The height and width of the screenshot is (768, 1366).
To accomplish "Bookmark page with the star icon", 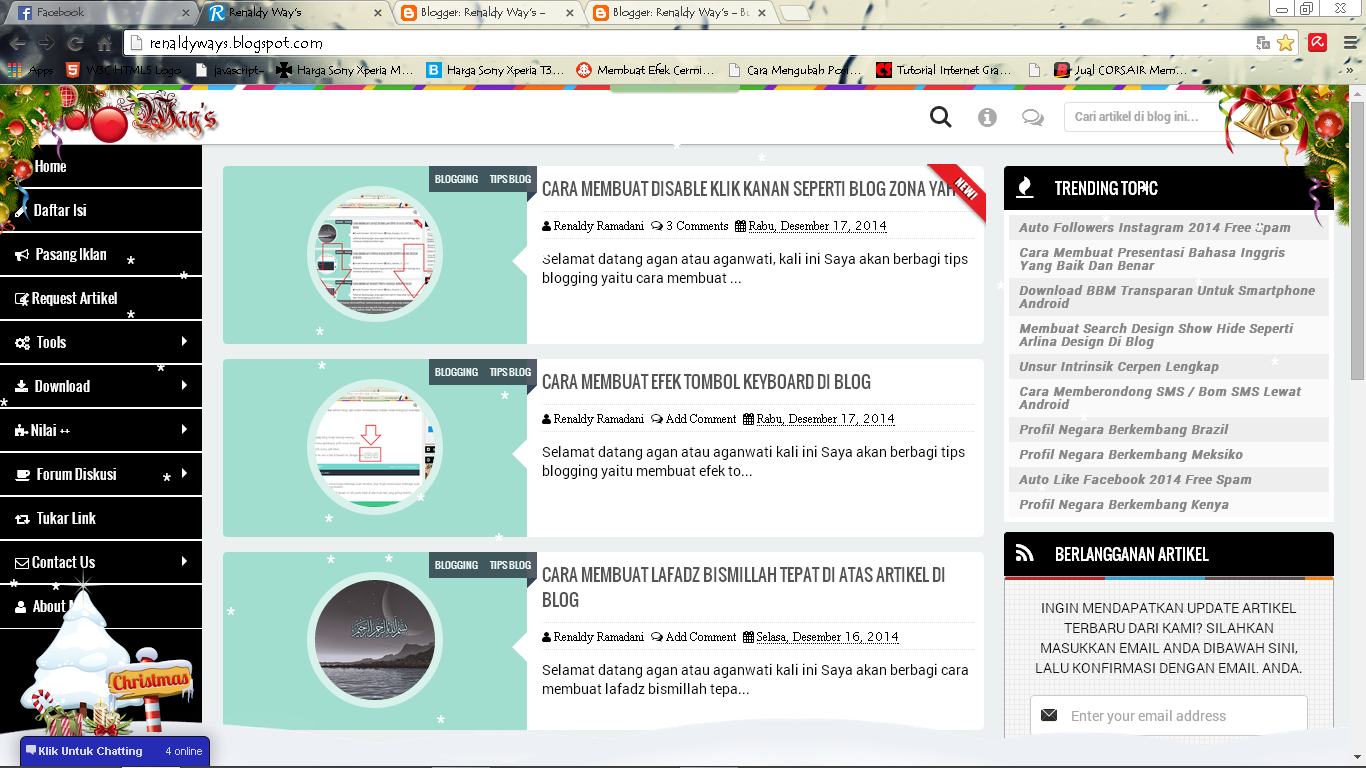I will 1286,43.
